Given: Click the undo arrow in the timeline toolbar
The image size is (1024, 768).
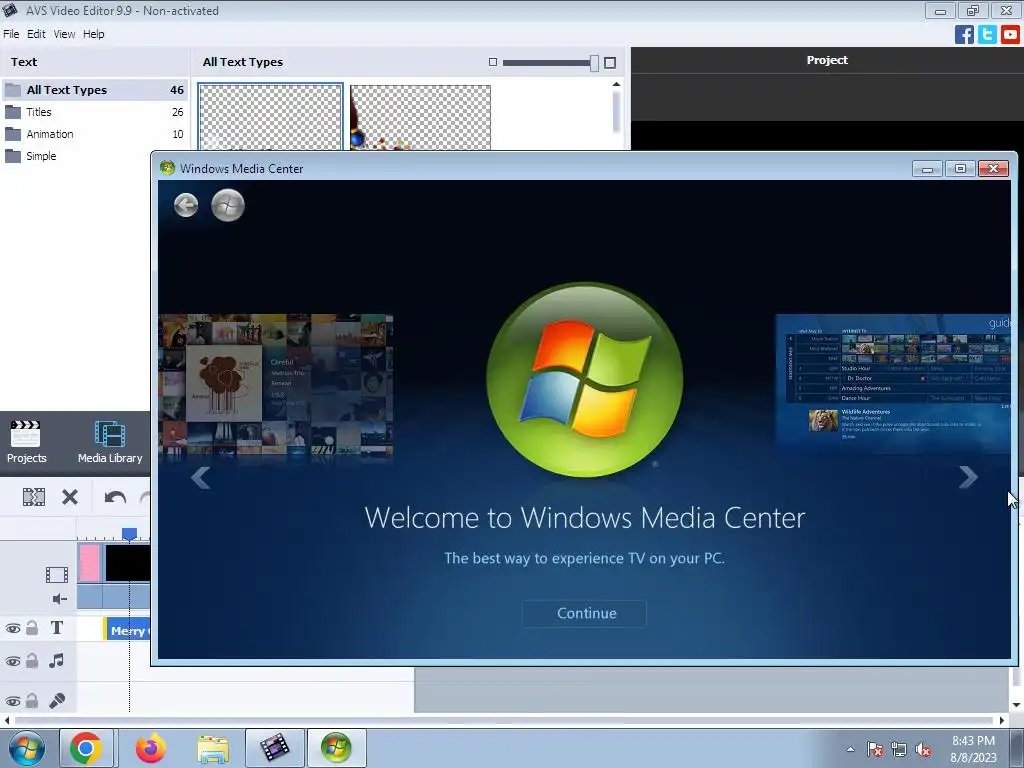Looking at the screenshot, I should tap(115, 498).
